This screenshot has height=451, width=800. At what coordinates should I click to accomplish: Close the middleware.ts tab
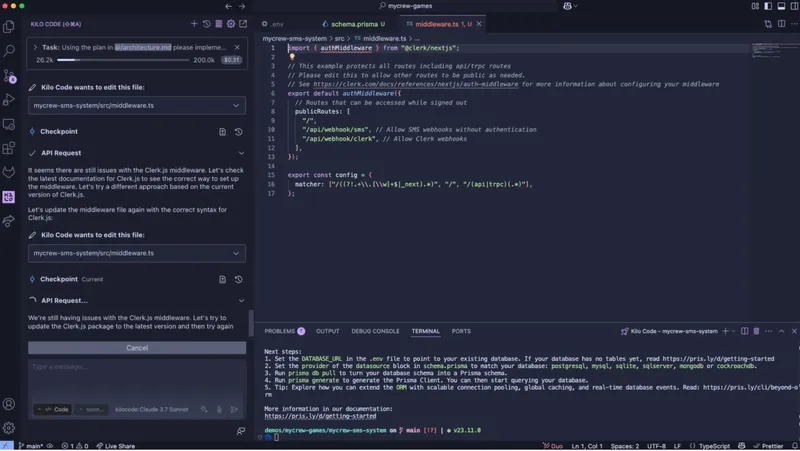[x=479, y=24]
